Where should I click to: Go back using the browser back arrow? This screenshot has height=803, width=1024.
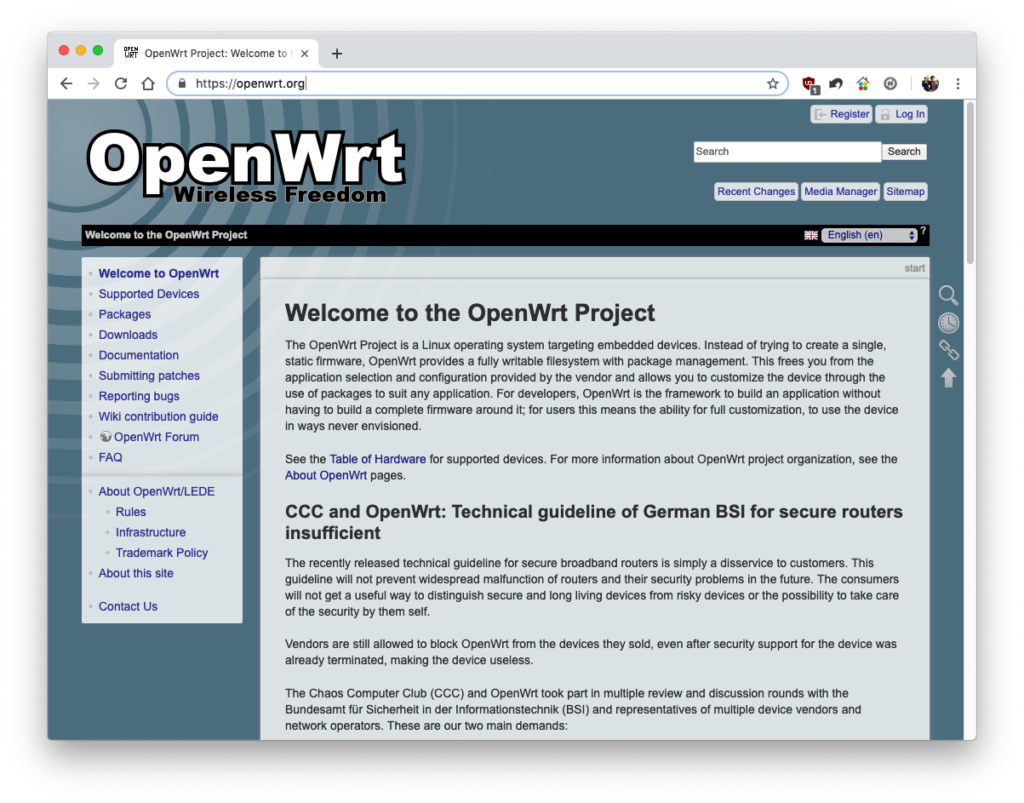click(66, 84)
